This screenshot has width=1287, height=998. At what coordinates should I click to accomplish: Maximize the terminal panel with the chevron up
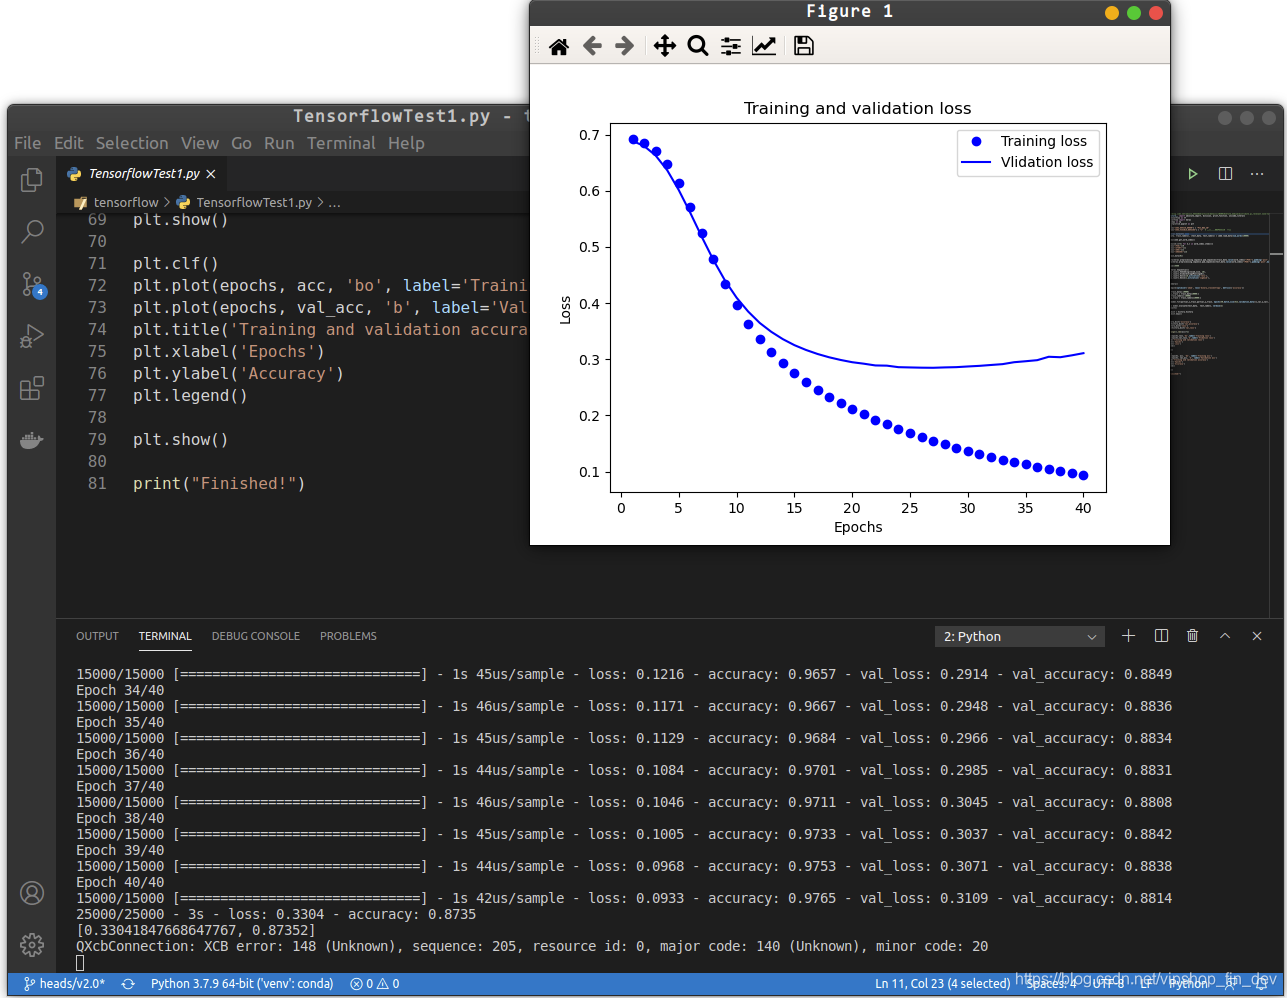tap(1225, 636)
